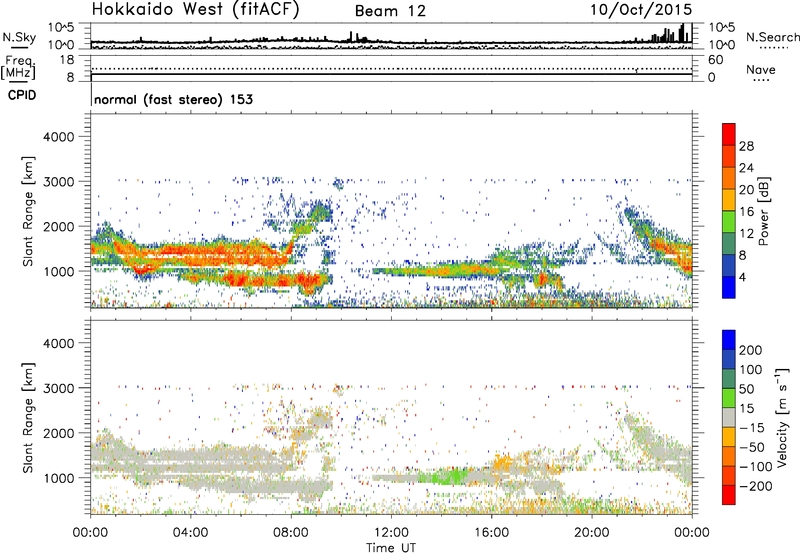Click the 'Slant Range [km]' label of velocity panel
This screenshot has width=800, height=554.
tap(28, 418)
